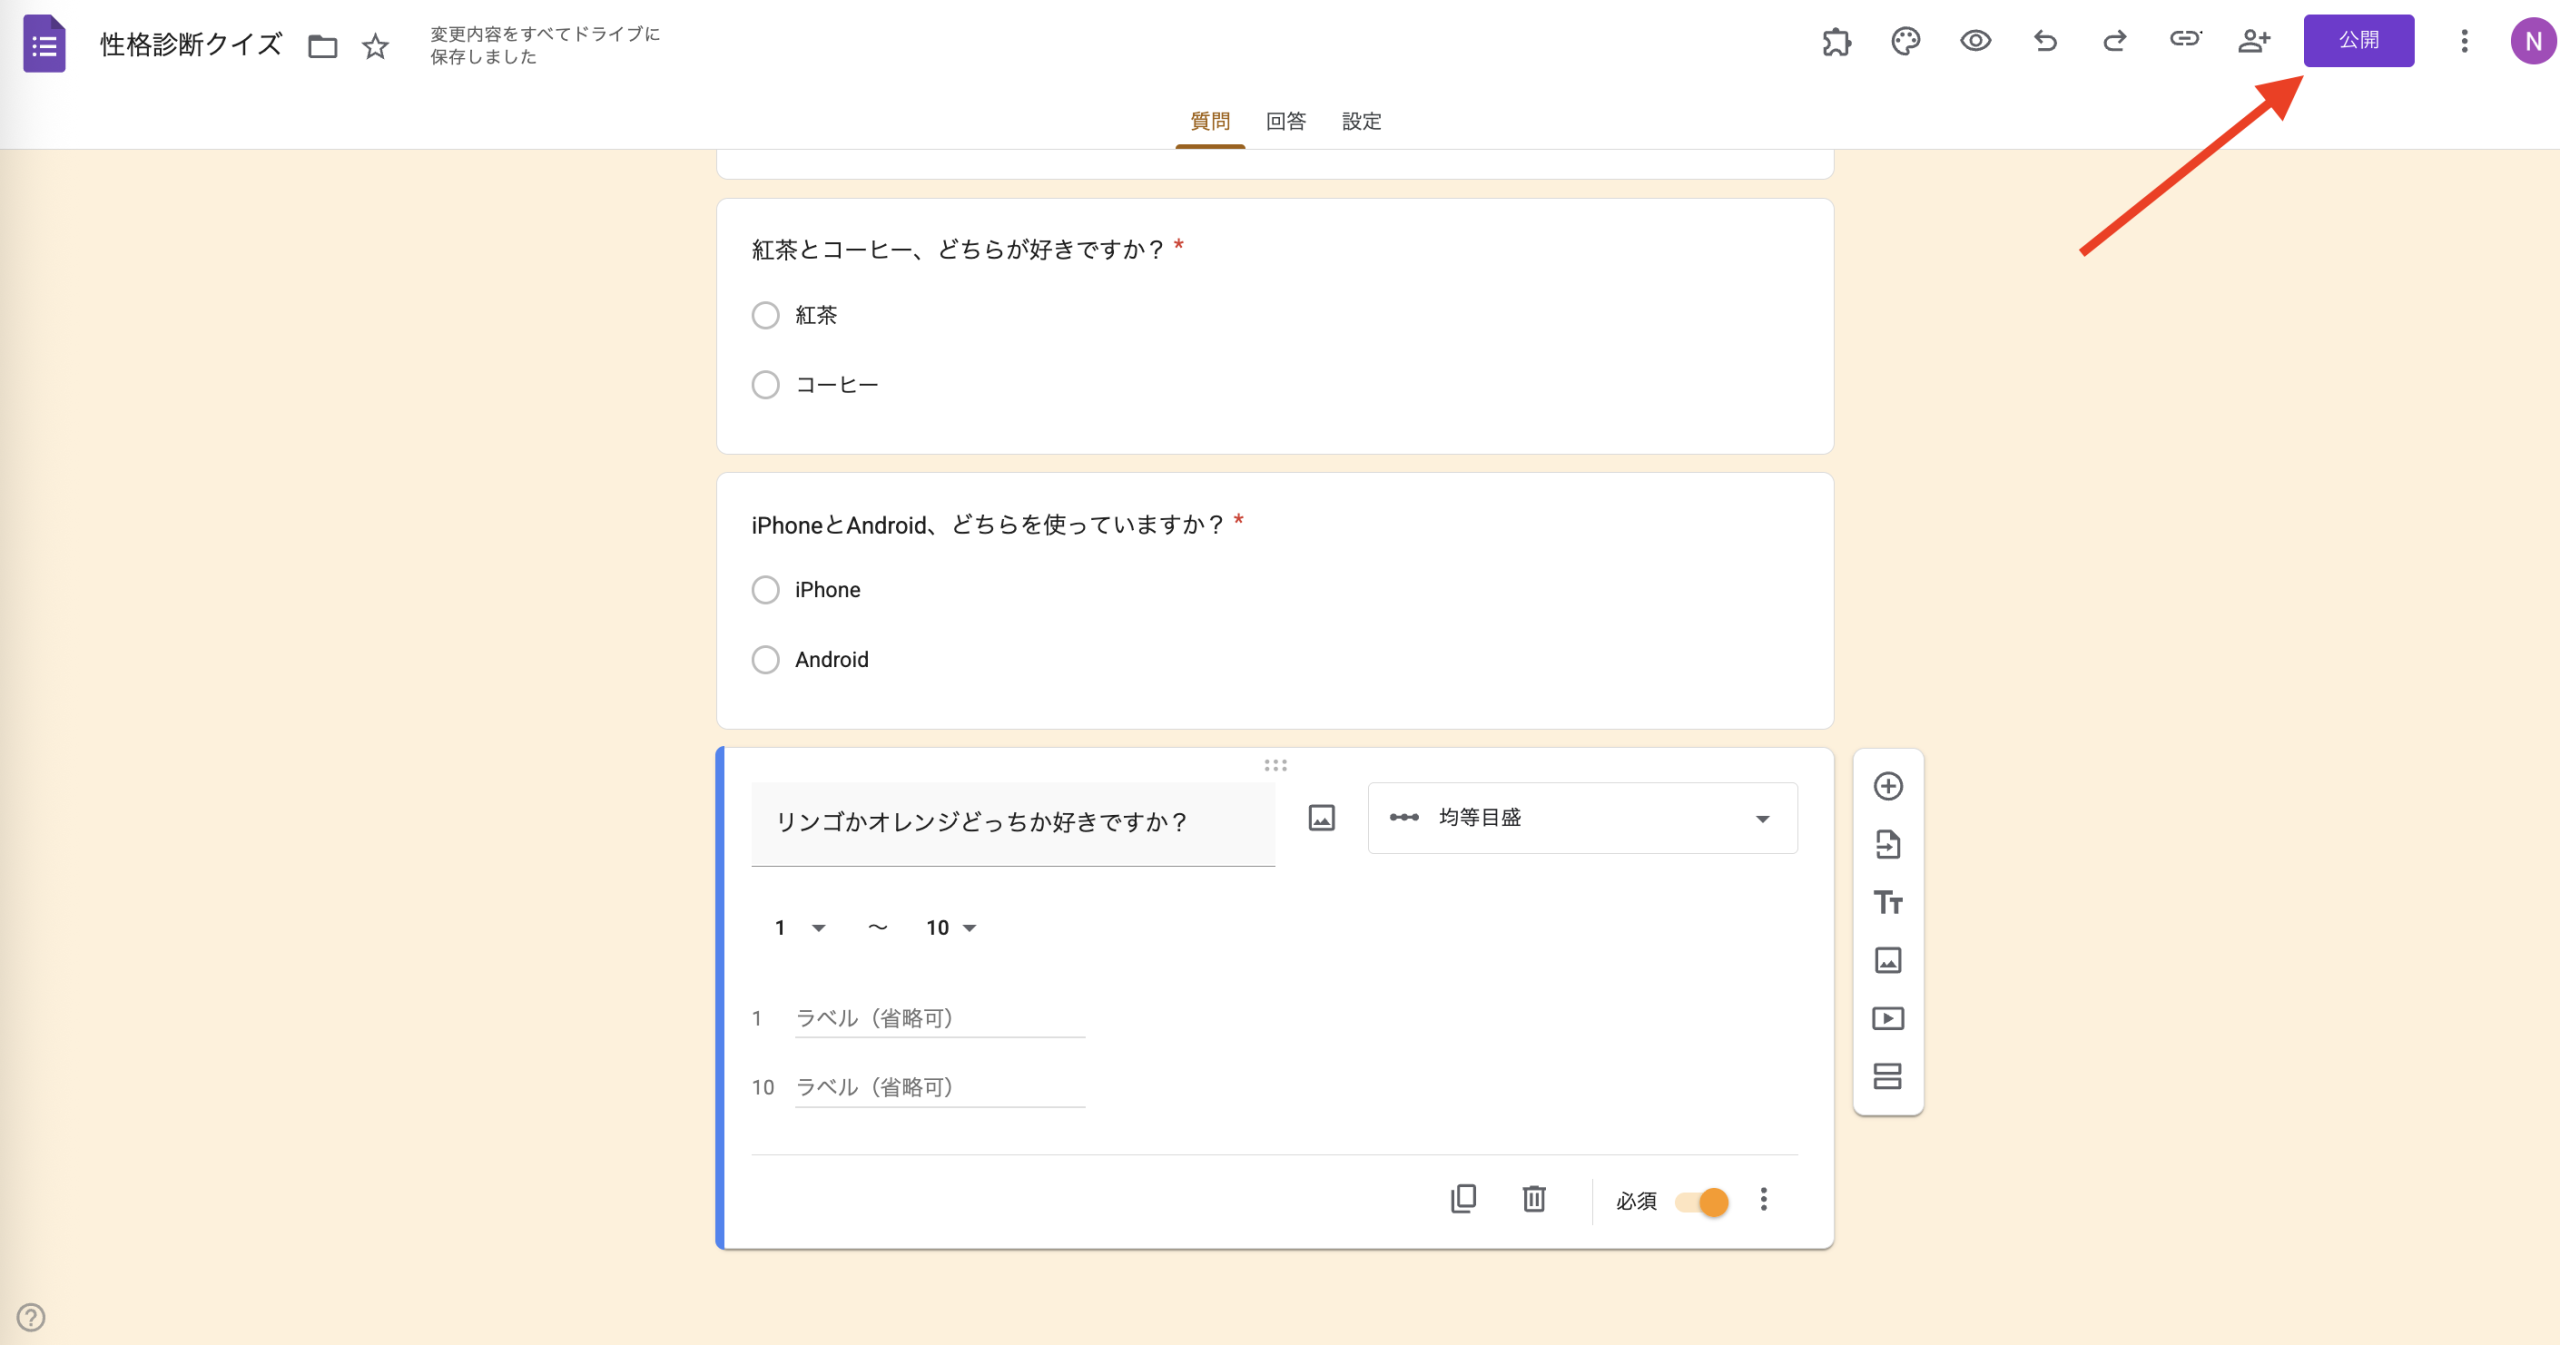2560x1345 pixels.
Task: Add a title and description with the Tt icon
Action: (1888, 902)
